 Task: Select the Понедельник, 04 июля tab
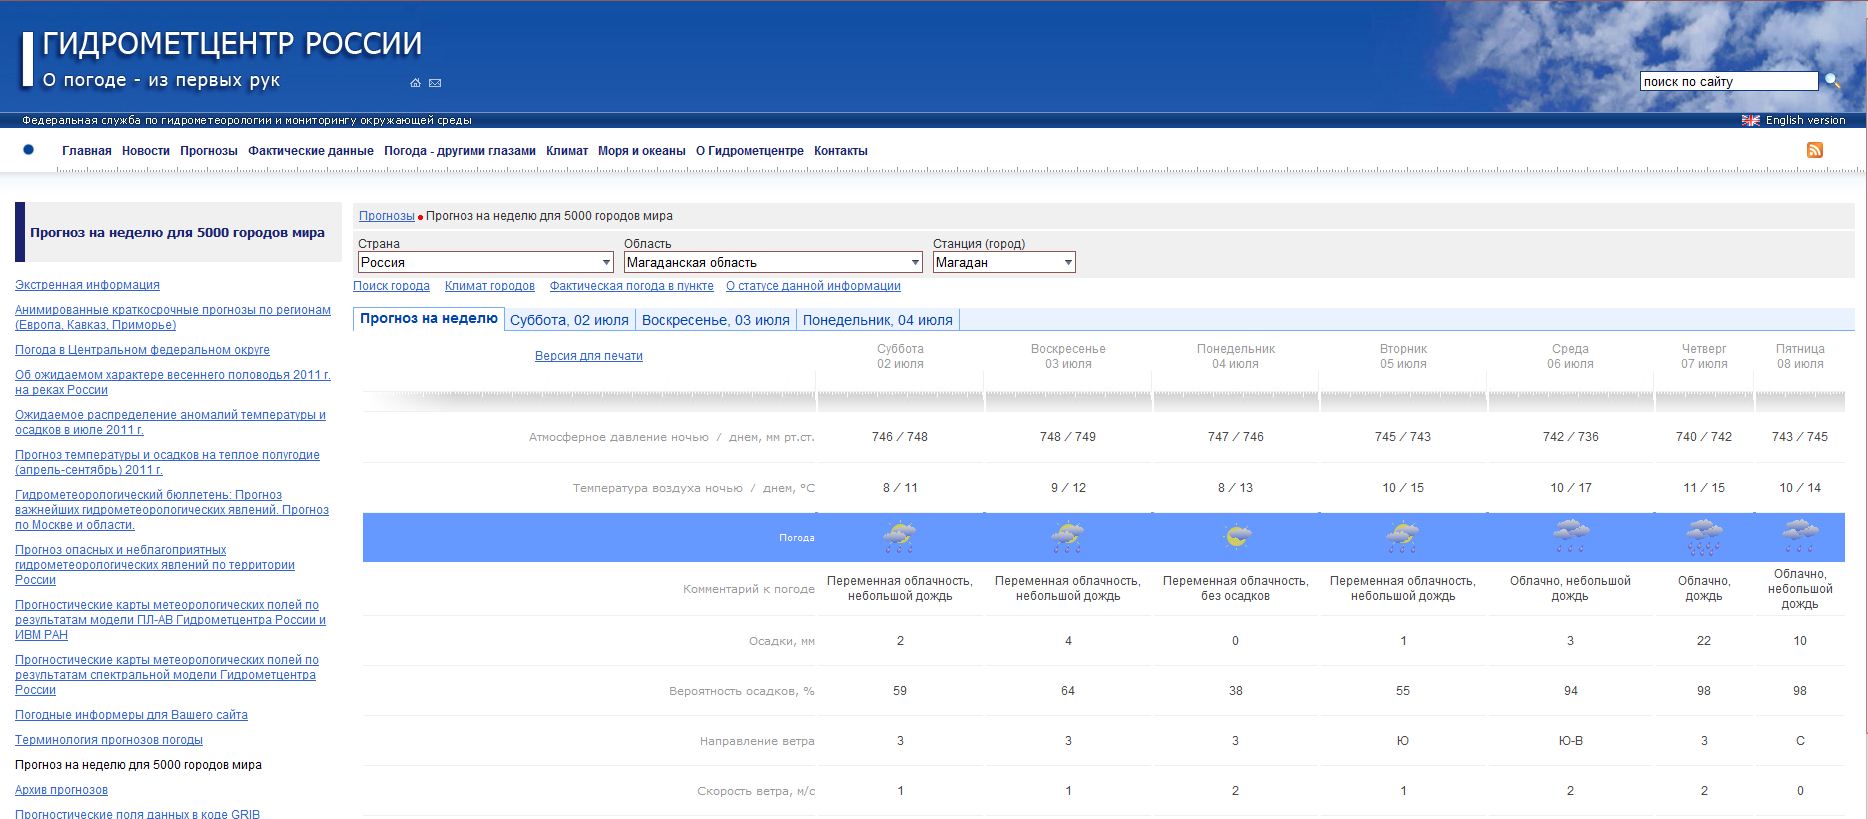pos(877,320)
